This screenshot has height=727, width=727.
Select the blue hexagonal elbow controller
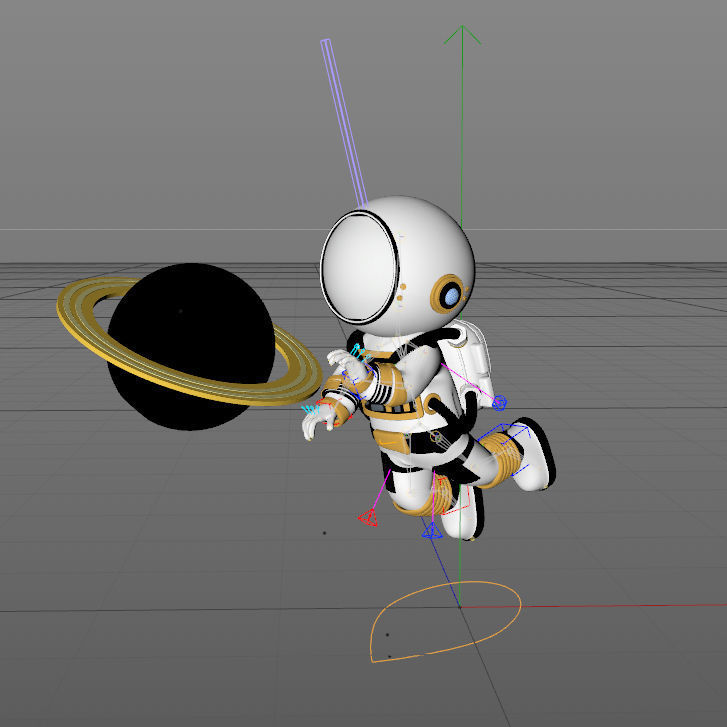click(499, 403)
